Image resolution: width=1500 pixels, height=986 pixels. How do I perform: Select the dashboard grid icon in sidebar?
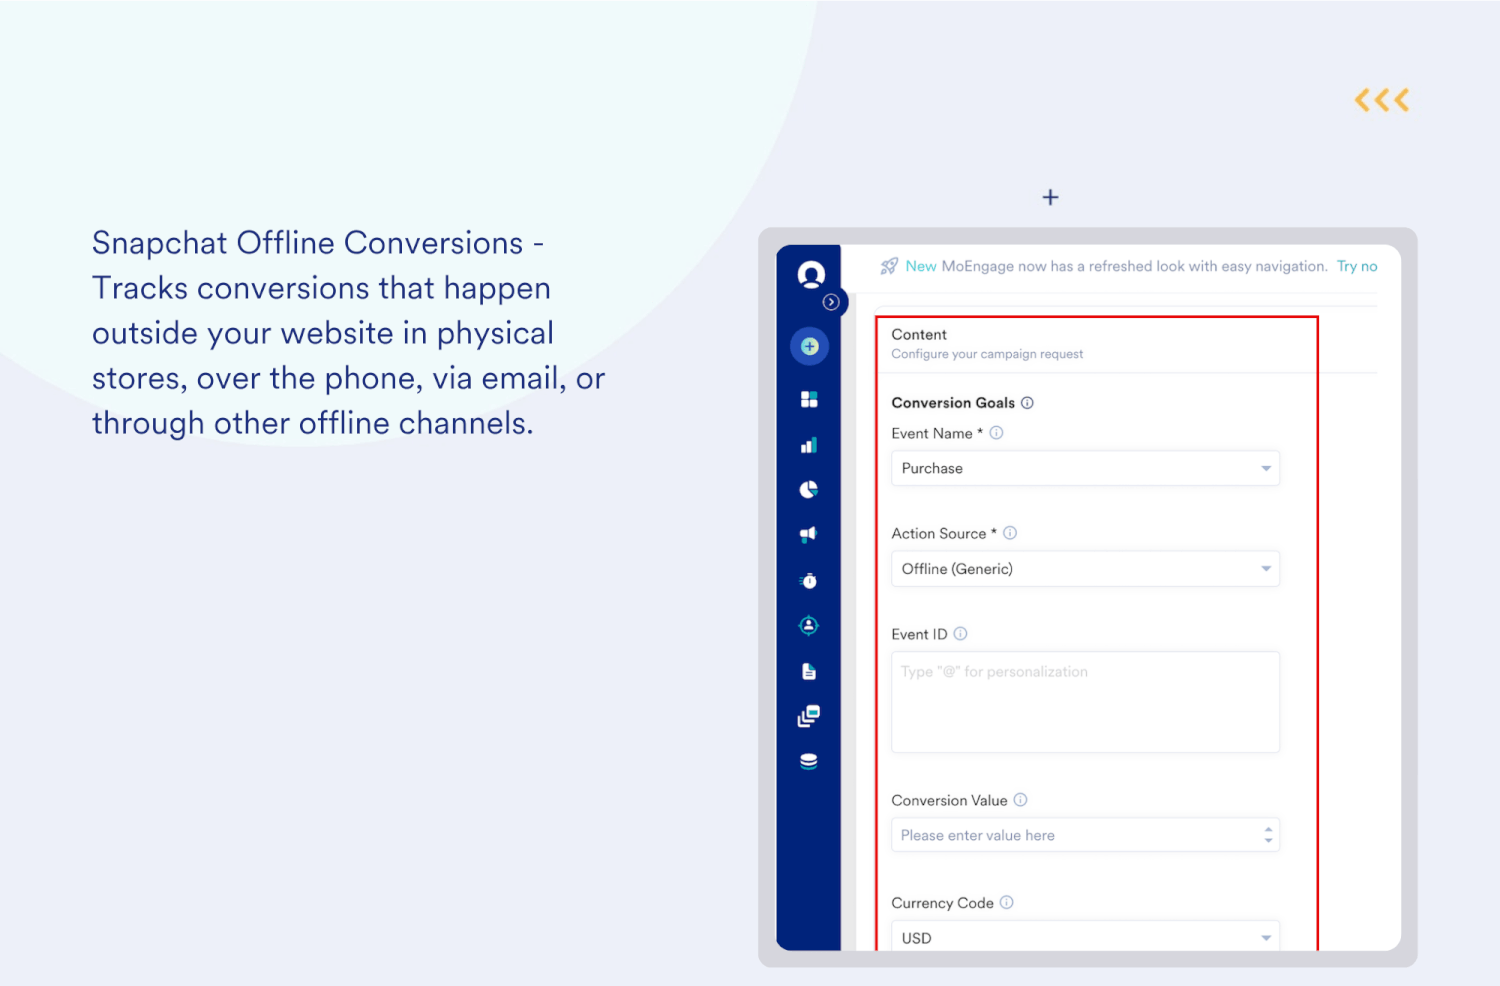[809, 399]
